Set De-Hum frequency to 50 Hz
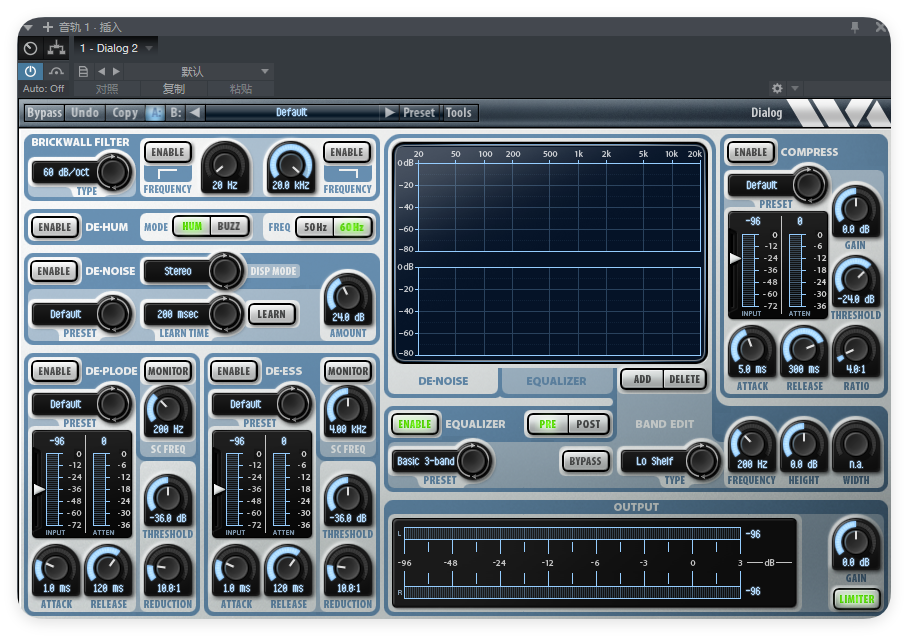908x636 pixels. 316,227
